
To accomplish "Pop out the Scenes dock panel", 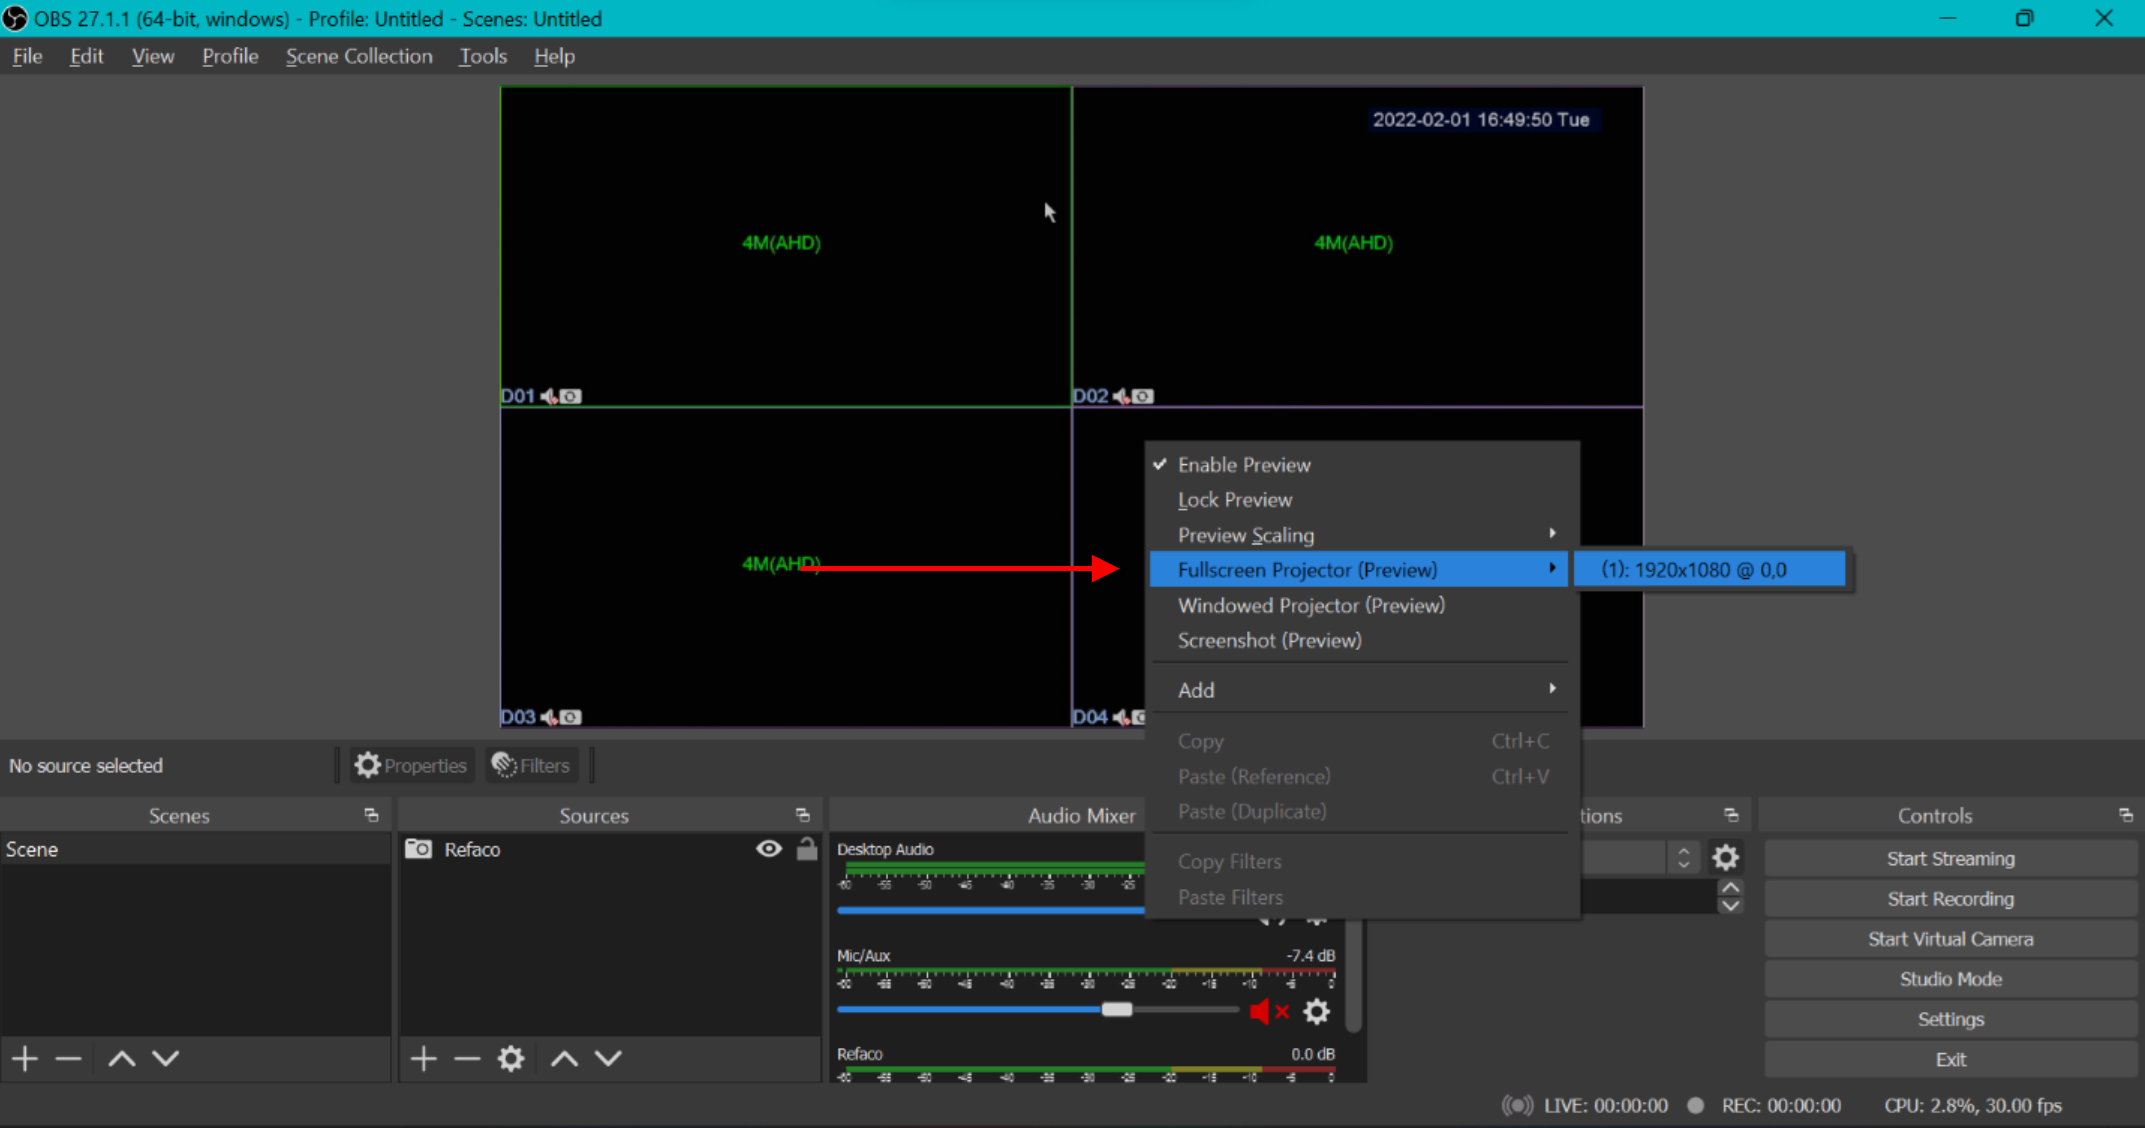I will tap(371, 815).
